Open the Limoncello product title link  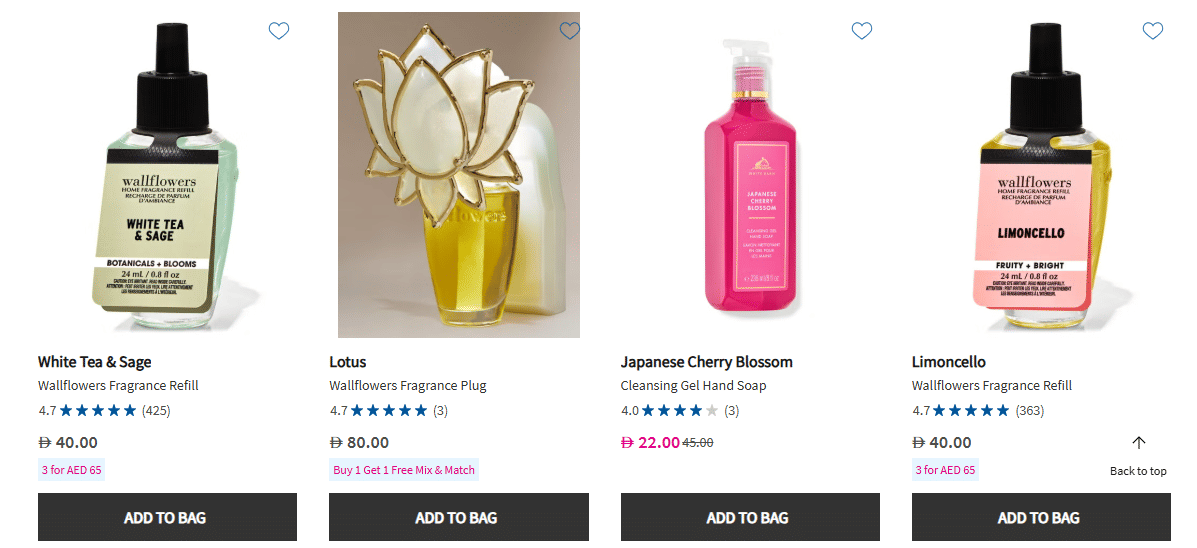tap(949, 362)
